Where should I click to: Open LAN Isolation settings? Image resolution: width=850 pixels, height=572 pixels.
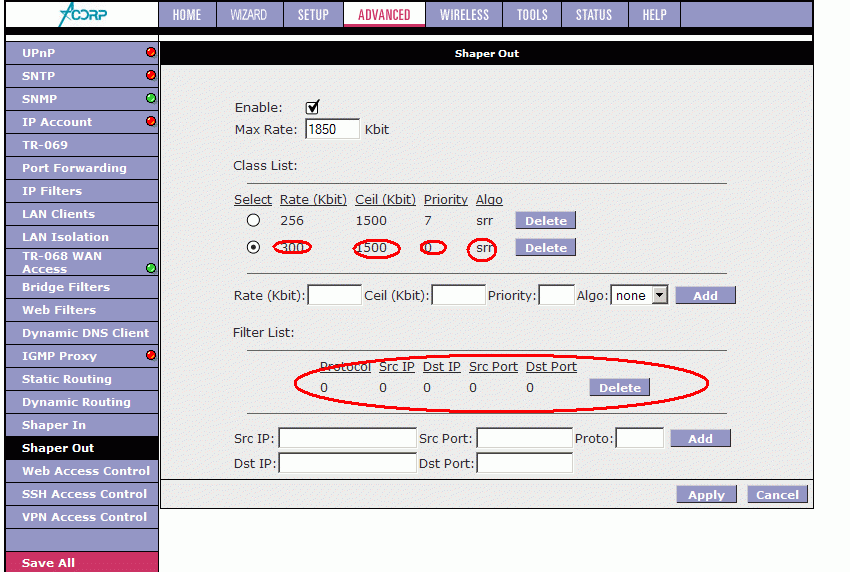coord(82,237)
